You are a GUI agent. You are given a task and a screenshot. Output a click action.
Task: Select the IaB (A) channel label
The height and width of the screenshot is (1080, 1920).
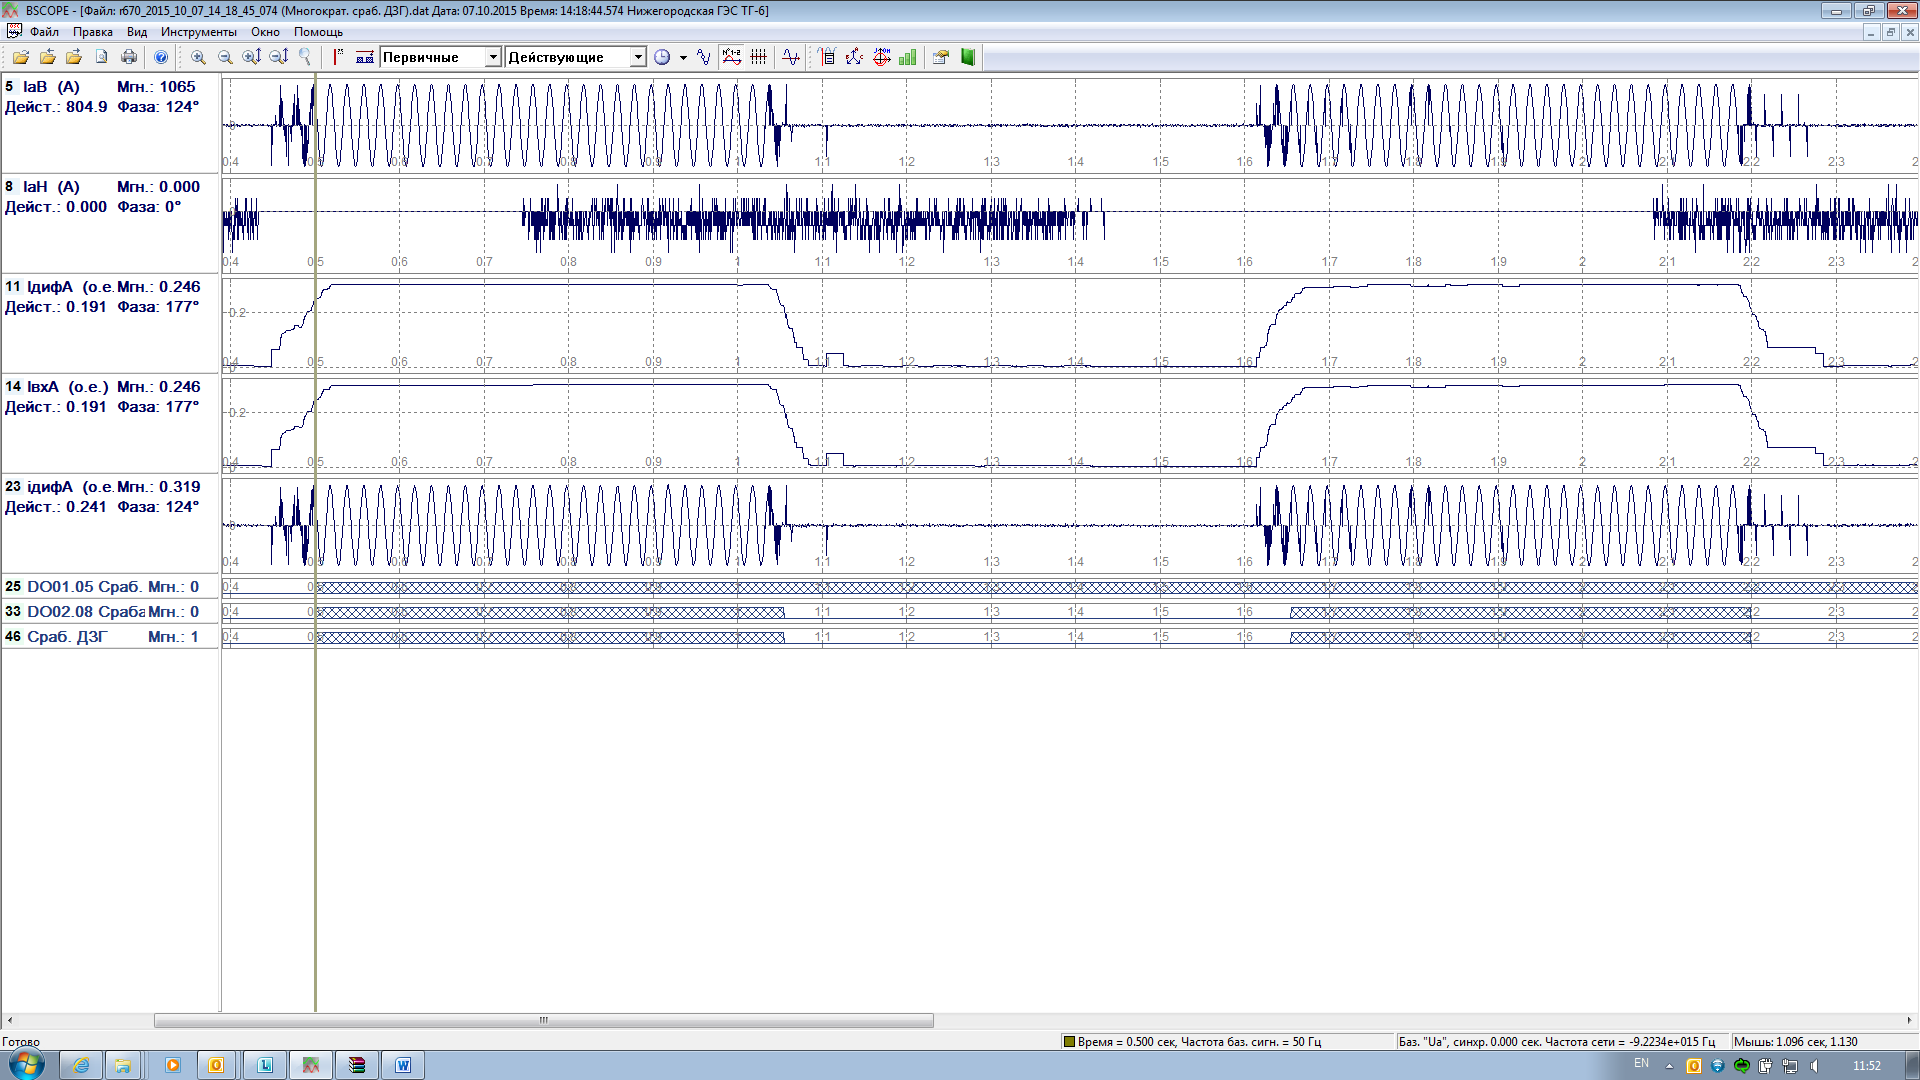pyautogui.click(x=51, y=87)
